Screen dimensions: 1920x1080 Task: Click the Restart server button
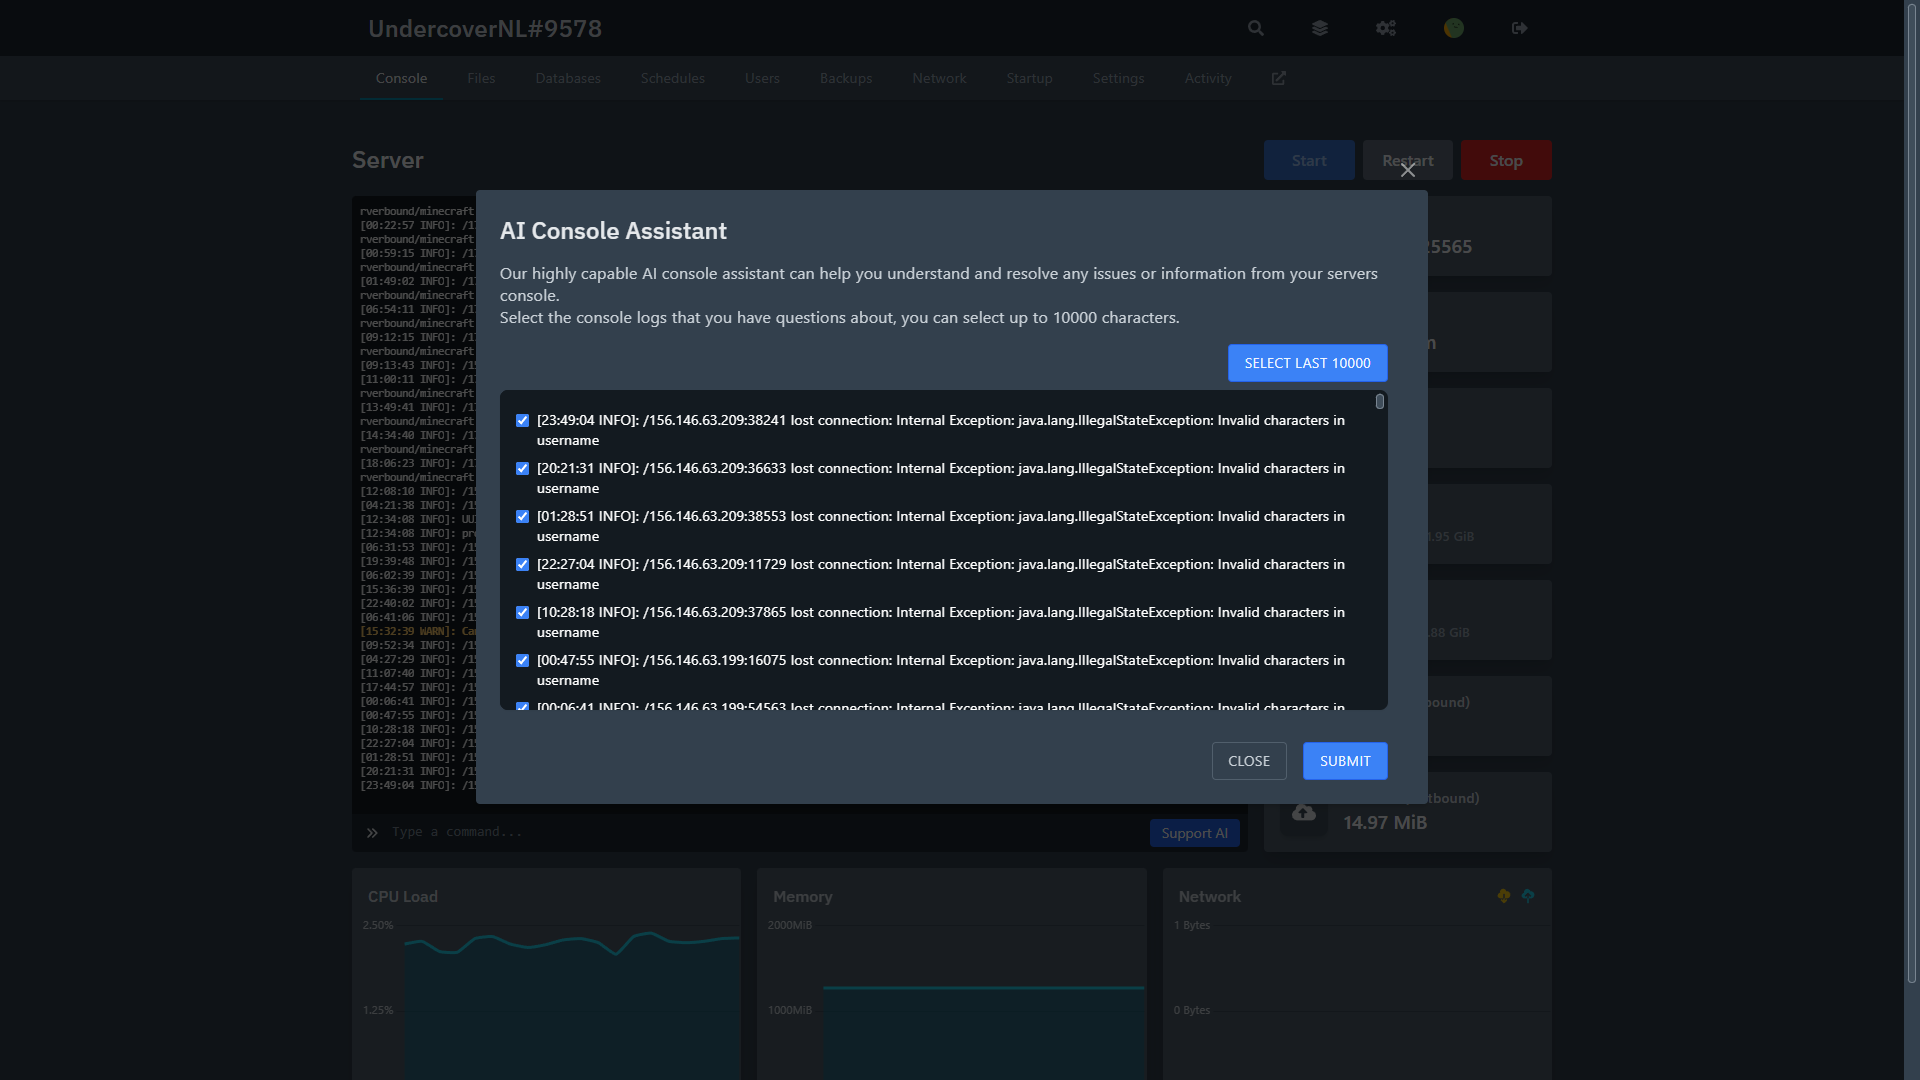point(1408,160)
